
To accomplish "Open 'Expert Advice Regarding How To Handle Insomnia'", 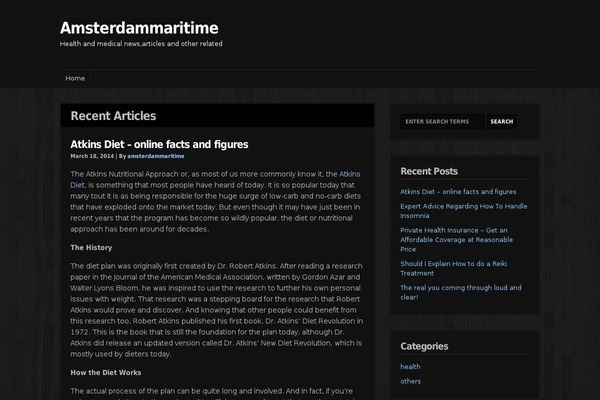I will pos(463,211).
